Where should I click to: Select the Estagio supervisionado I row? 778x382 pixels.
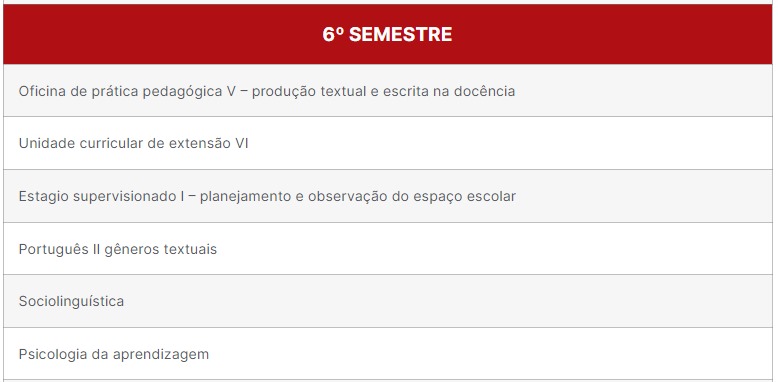click(x=388, y=196)
